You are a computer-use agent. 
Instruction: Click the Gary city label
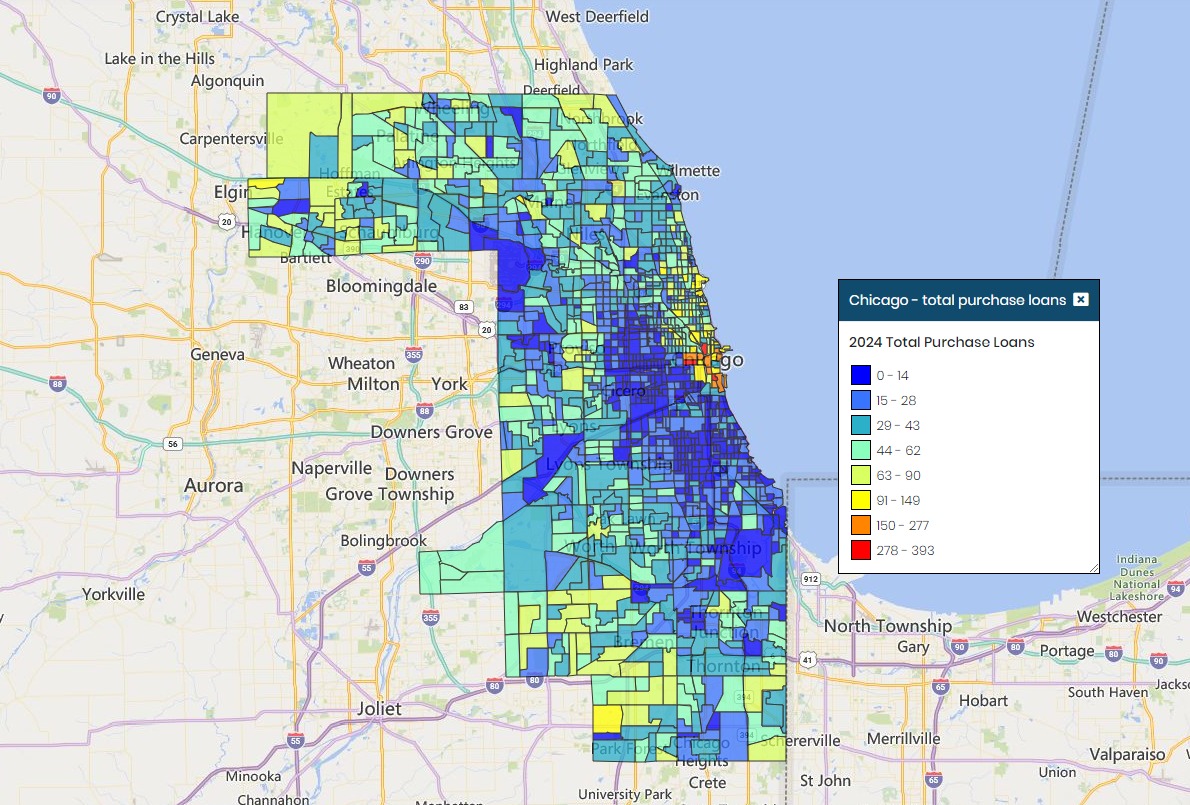click(x=912, y=646)
